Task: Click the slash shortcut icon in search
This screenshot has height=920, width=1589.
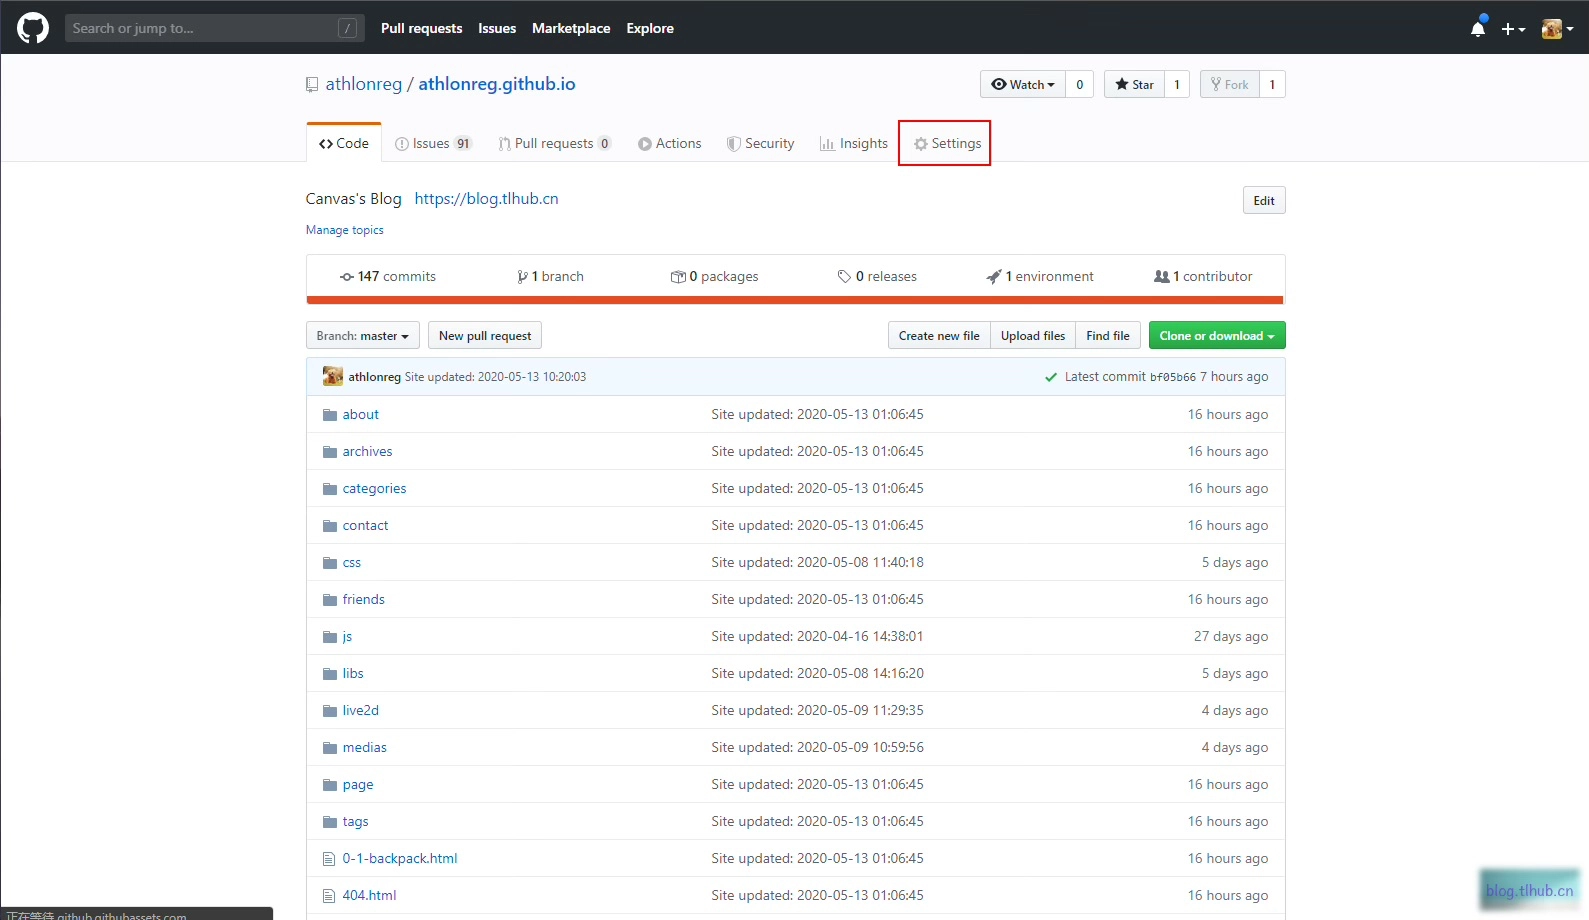Action: 347,28
